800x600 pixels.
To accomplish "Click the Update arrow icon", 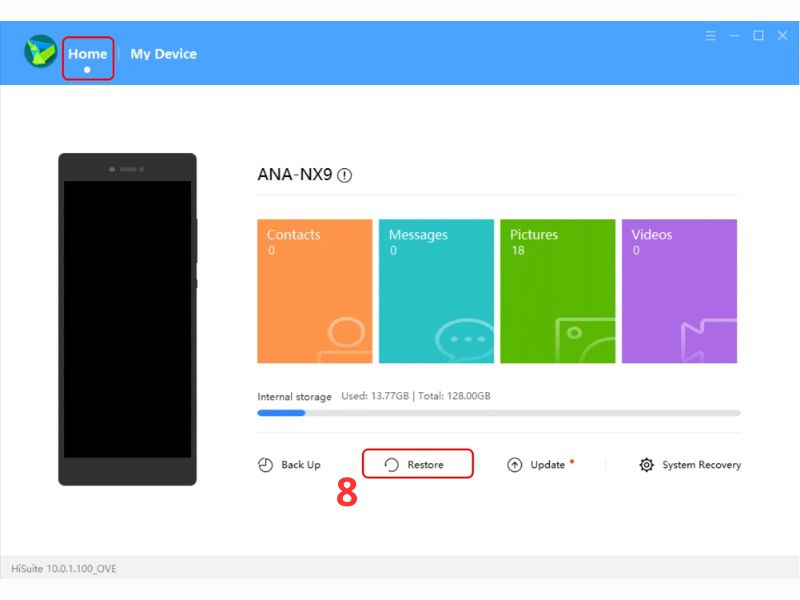I will (x=514, y=465).
